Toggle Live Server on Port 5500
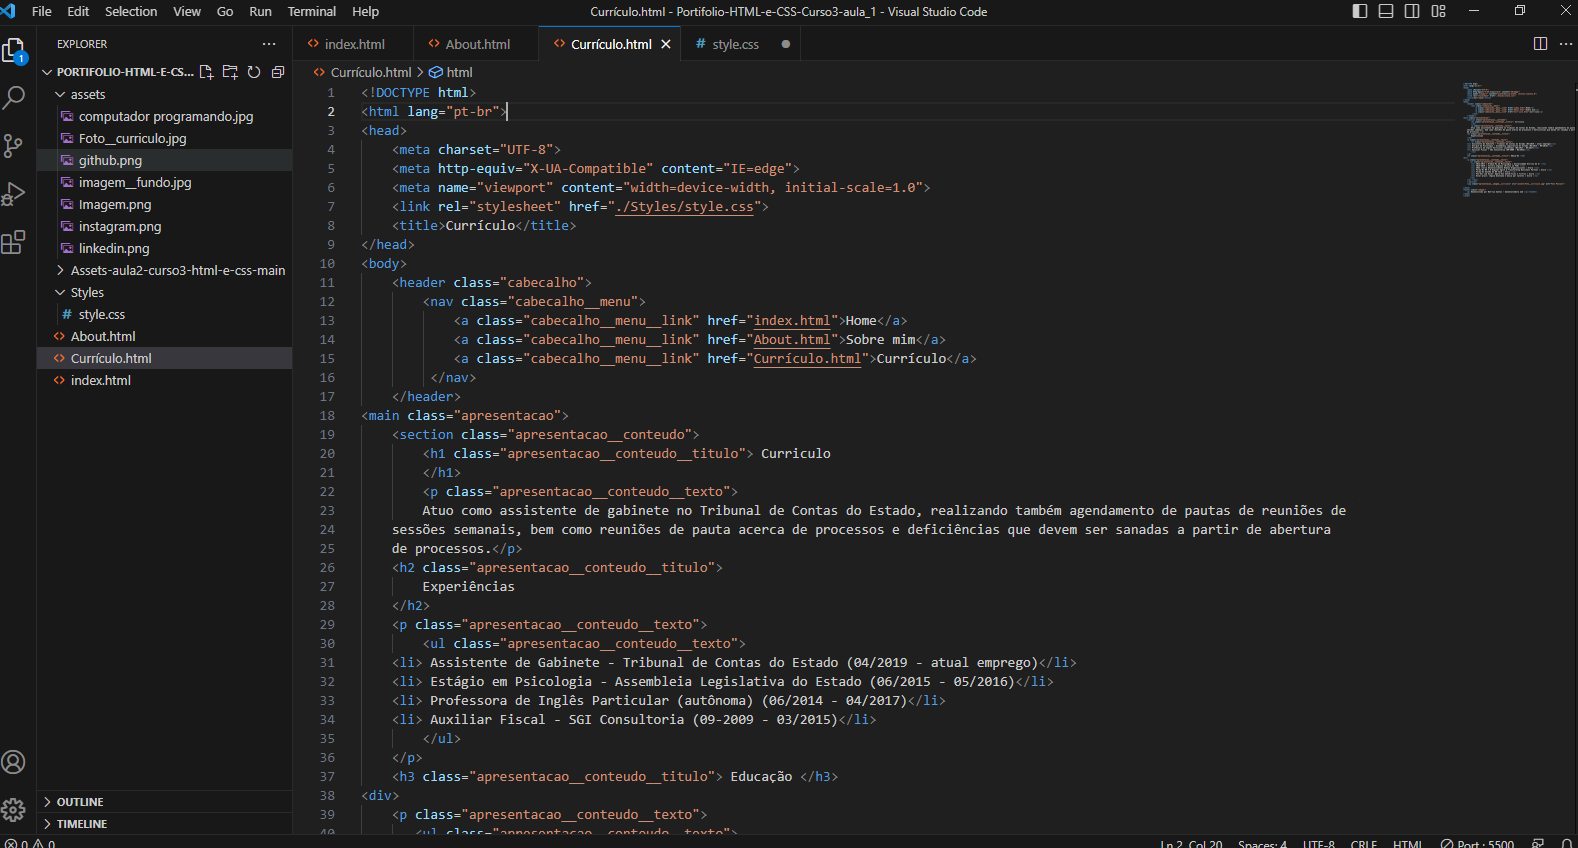Screen dimensions: 1578x848 tap(1478, 843)
